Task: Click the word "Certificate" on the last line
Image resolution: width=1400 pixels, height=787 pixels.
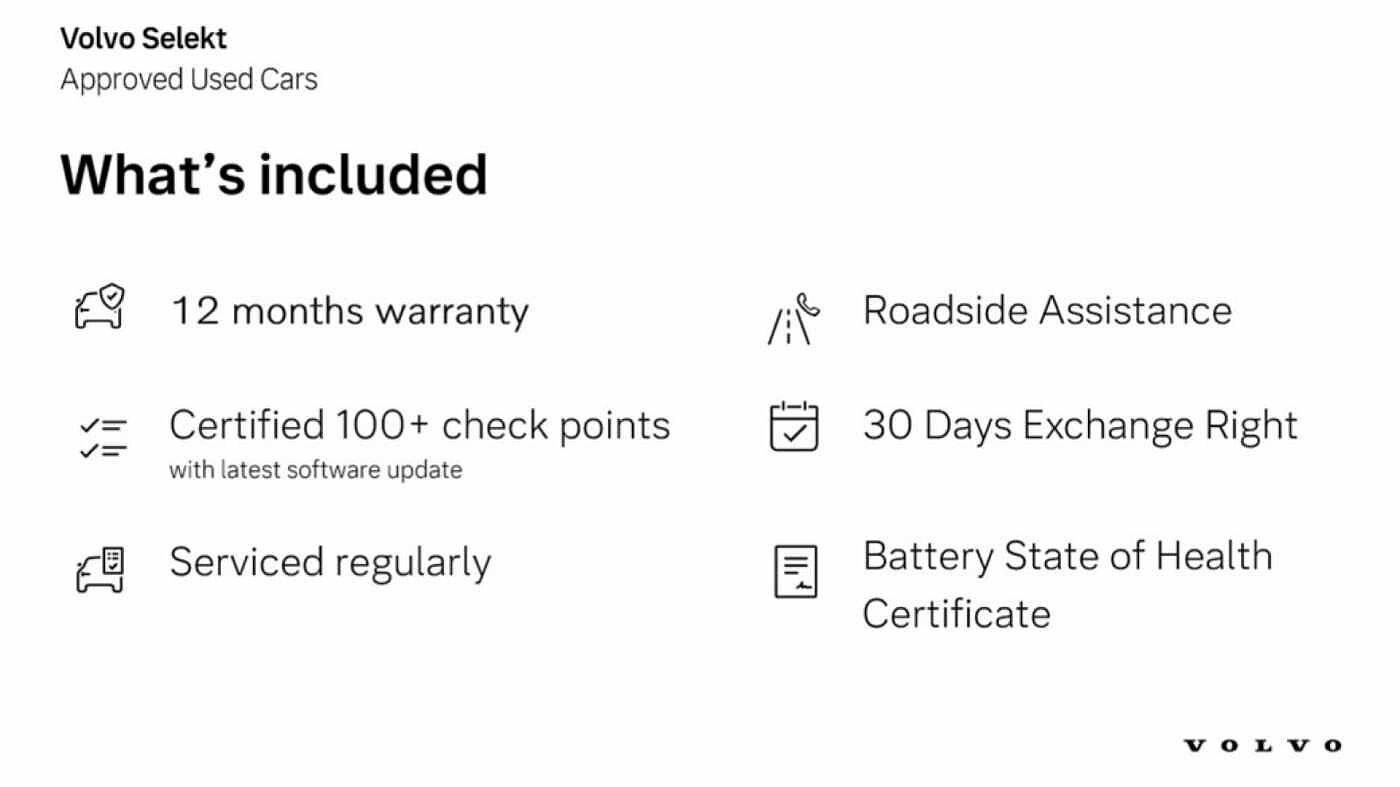Action: pyautogui.click(x=956, y=613)
